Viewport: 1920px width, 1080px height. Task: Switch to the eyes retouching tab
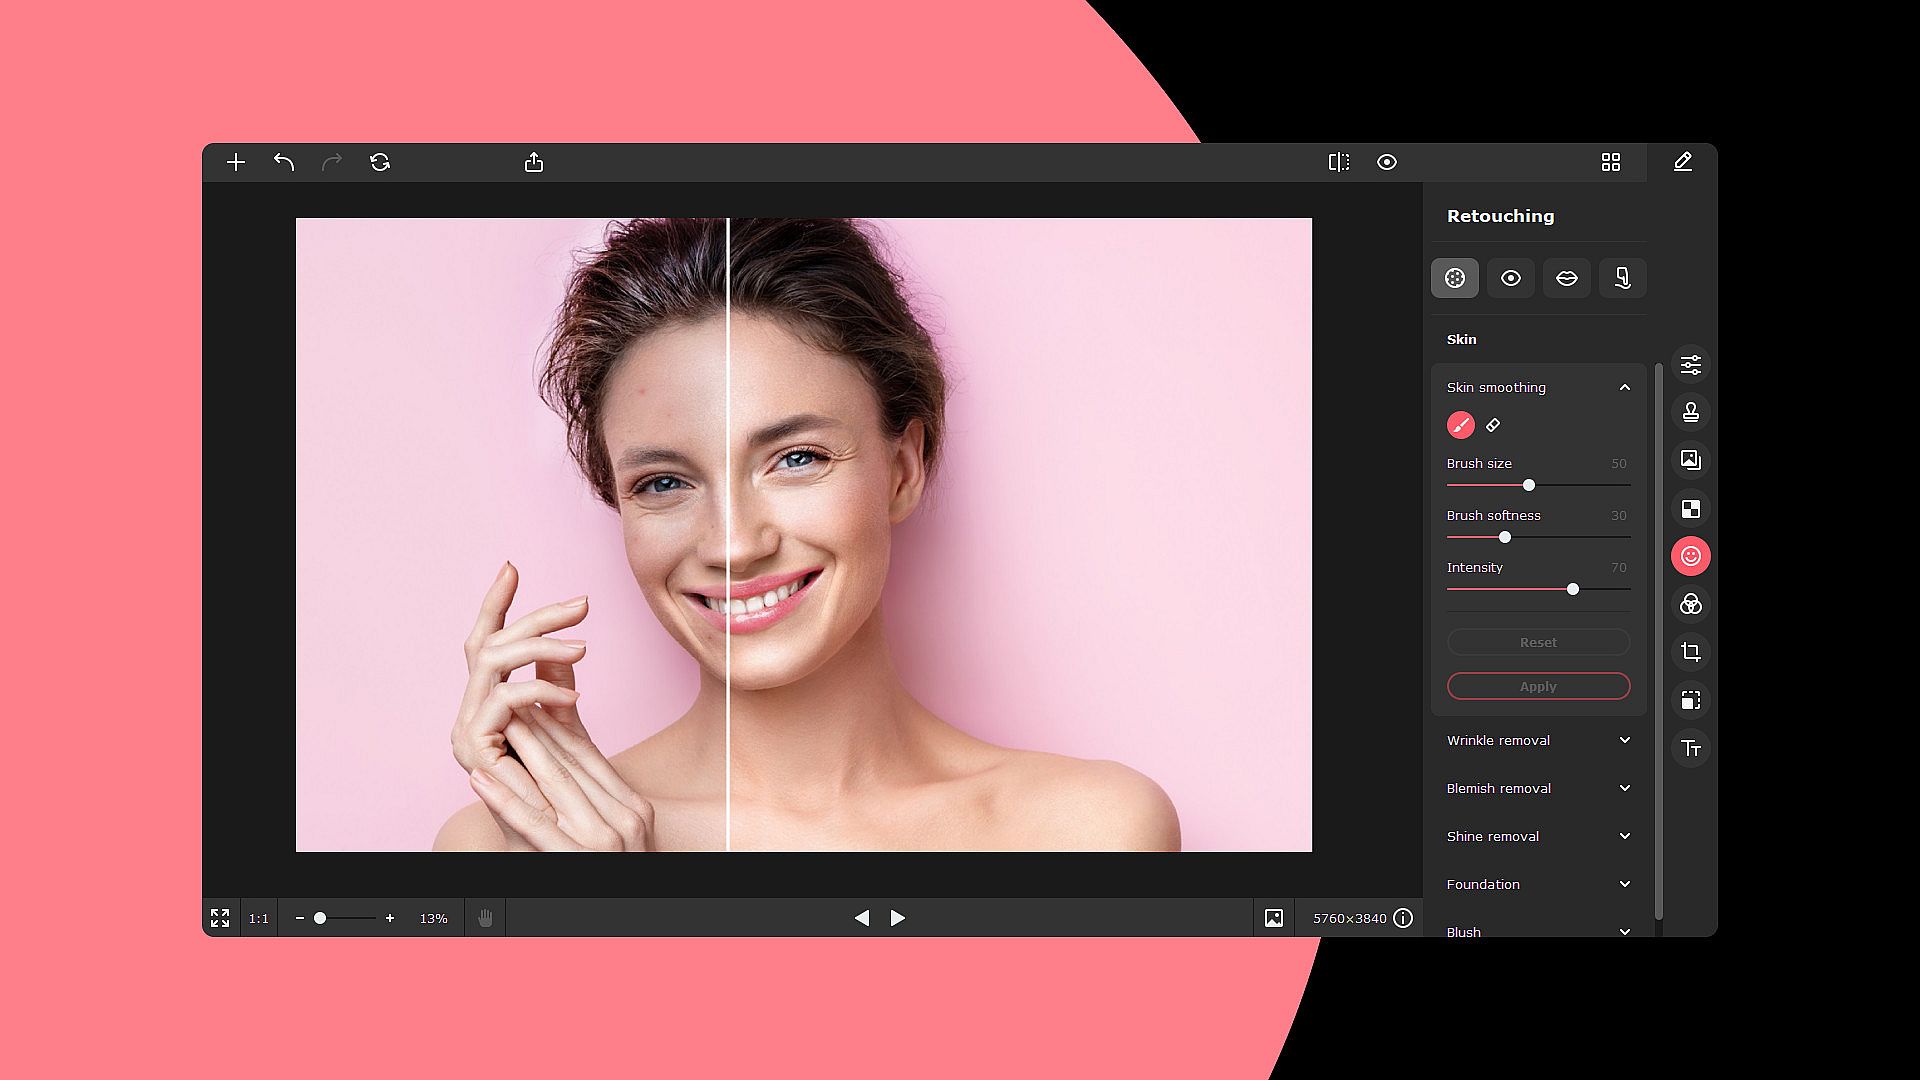click(1511, 278)
